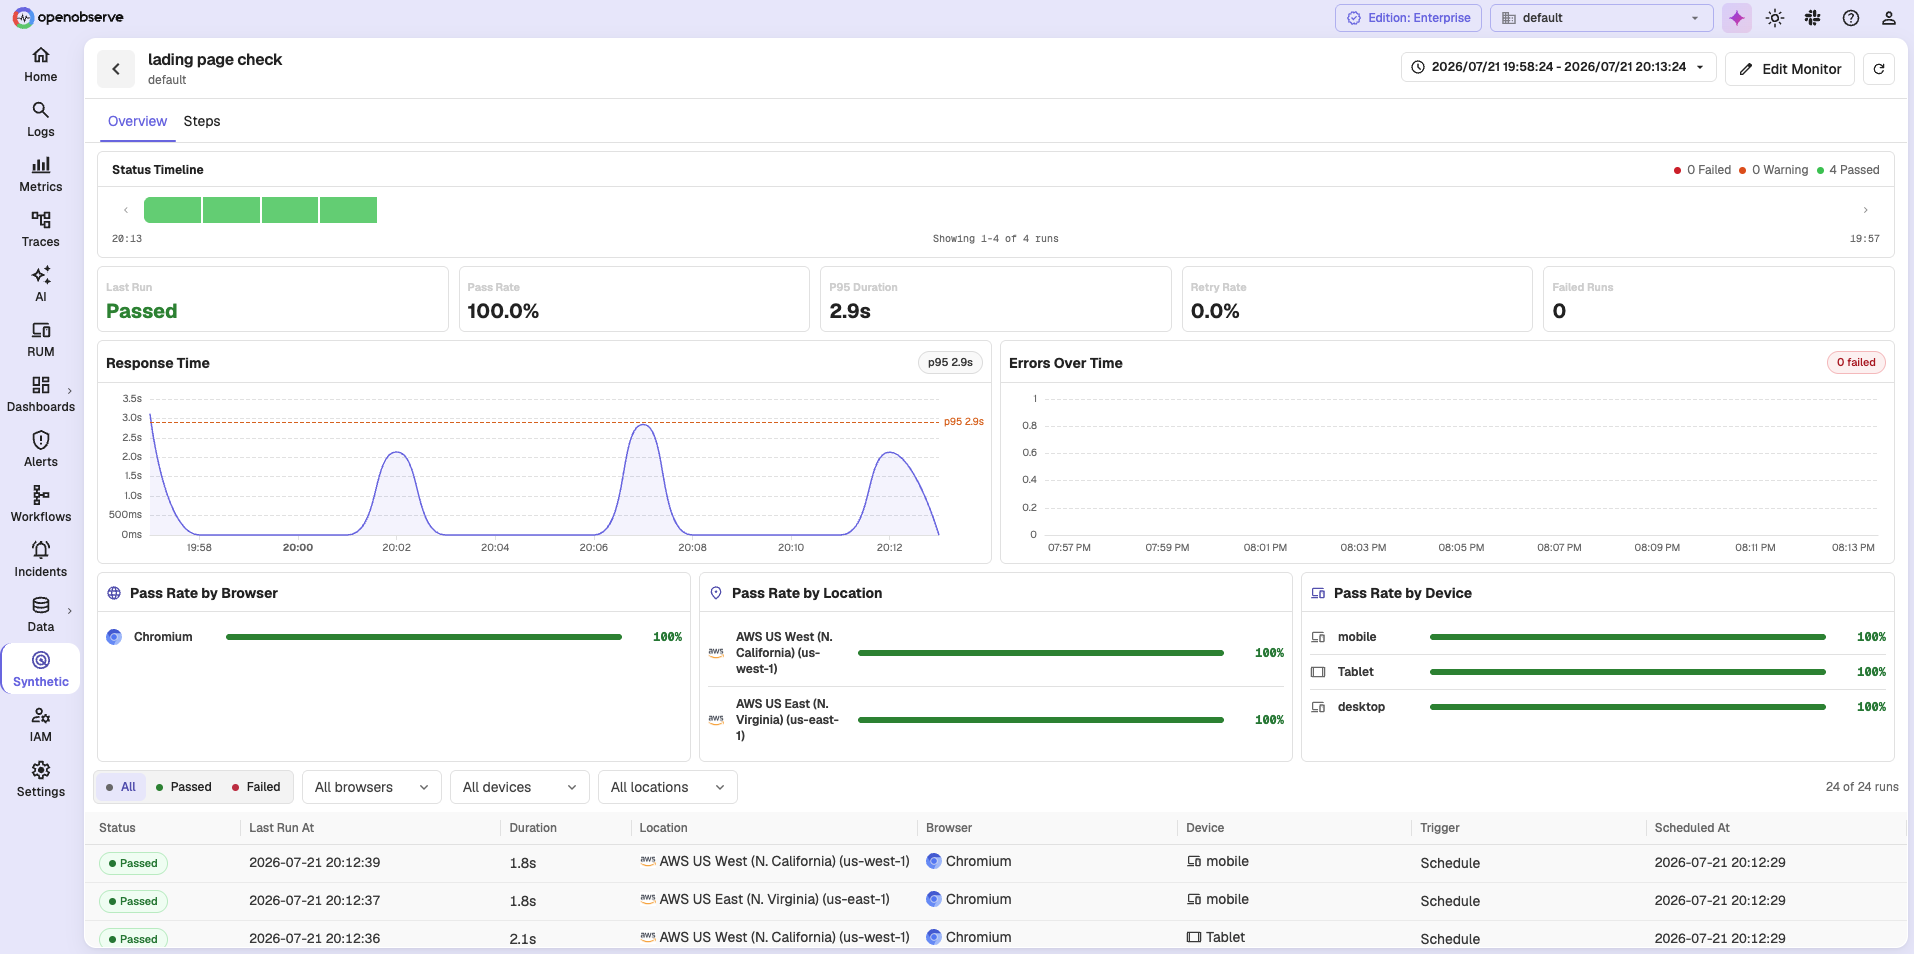
Task: Navigate to RUM section
Action: click(41, 339)
